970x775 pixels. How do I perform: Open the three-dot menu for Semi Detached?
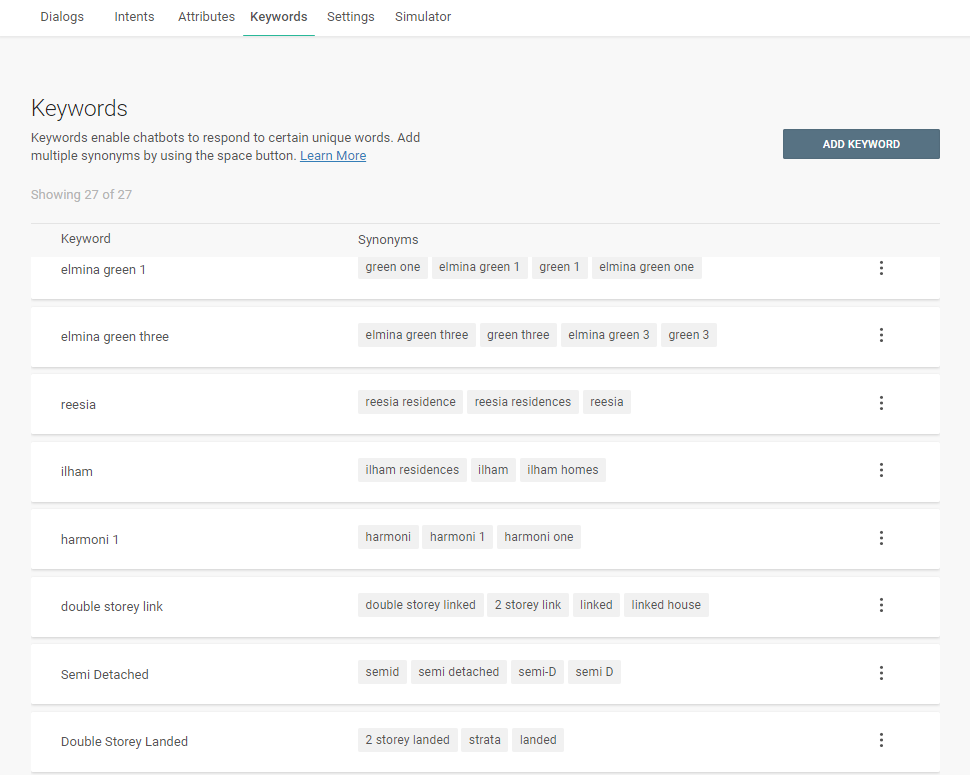[x=881, y=673]
